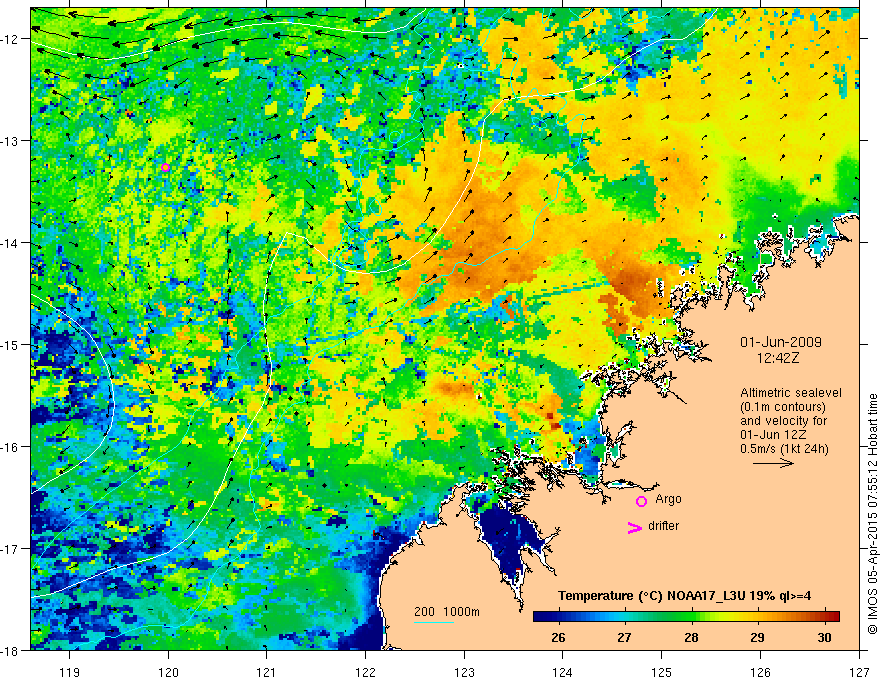This screenshot has height=680, width=880.
Task: Click the 0.5m/s velocity scale arrow
Action: (x=773, y=463)
